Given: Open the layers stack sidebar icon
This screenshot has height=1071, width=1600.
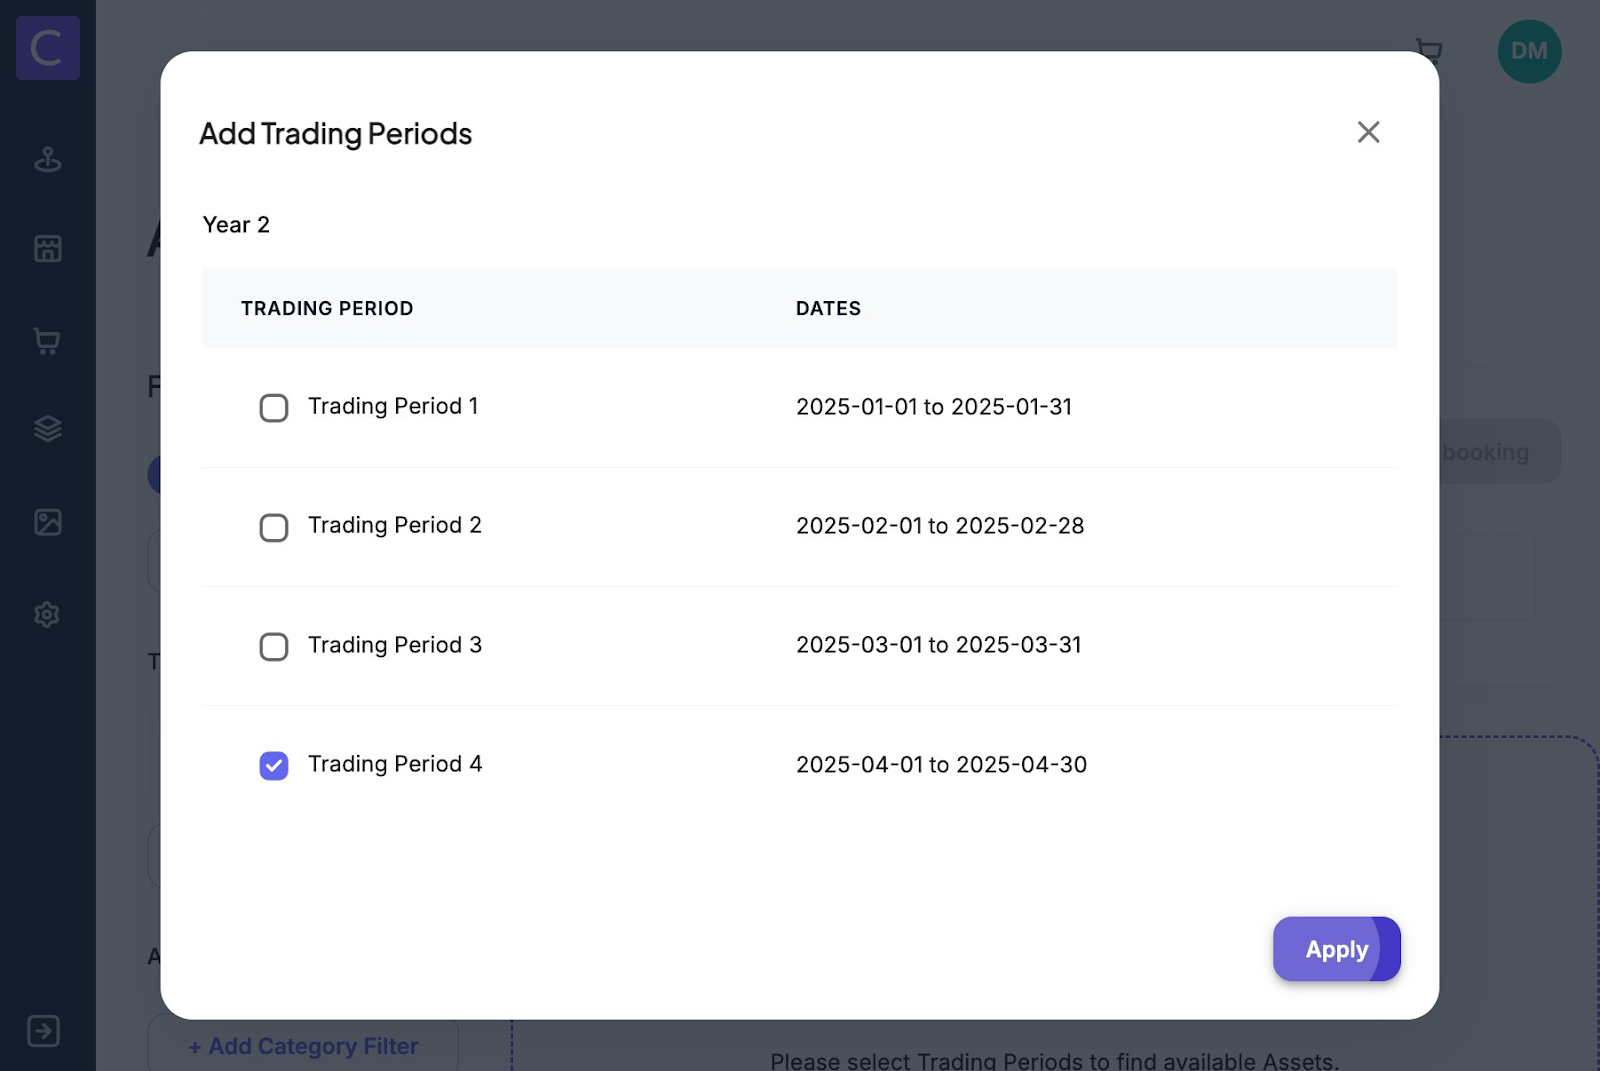Looking at the screenshot, I should click(47, 429).
